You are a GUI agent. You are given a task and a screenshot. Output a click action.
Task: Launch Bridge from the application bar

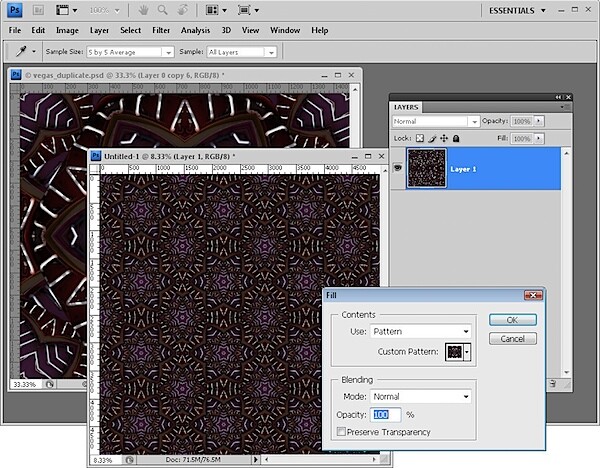click(x=38, y=11)
